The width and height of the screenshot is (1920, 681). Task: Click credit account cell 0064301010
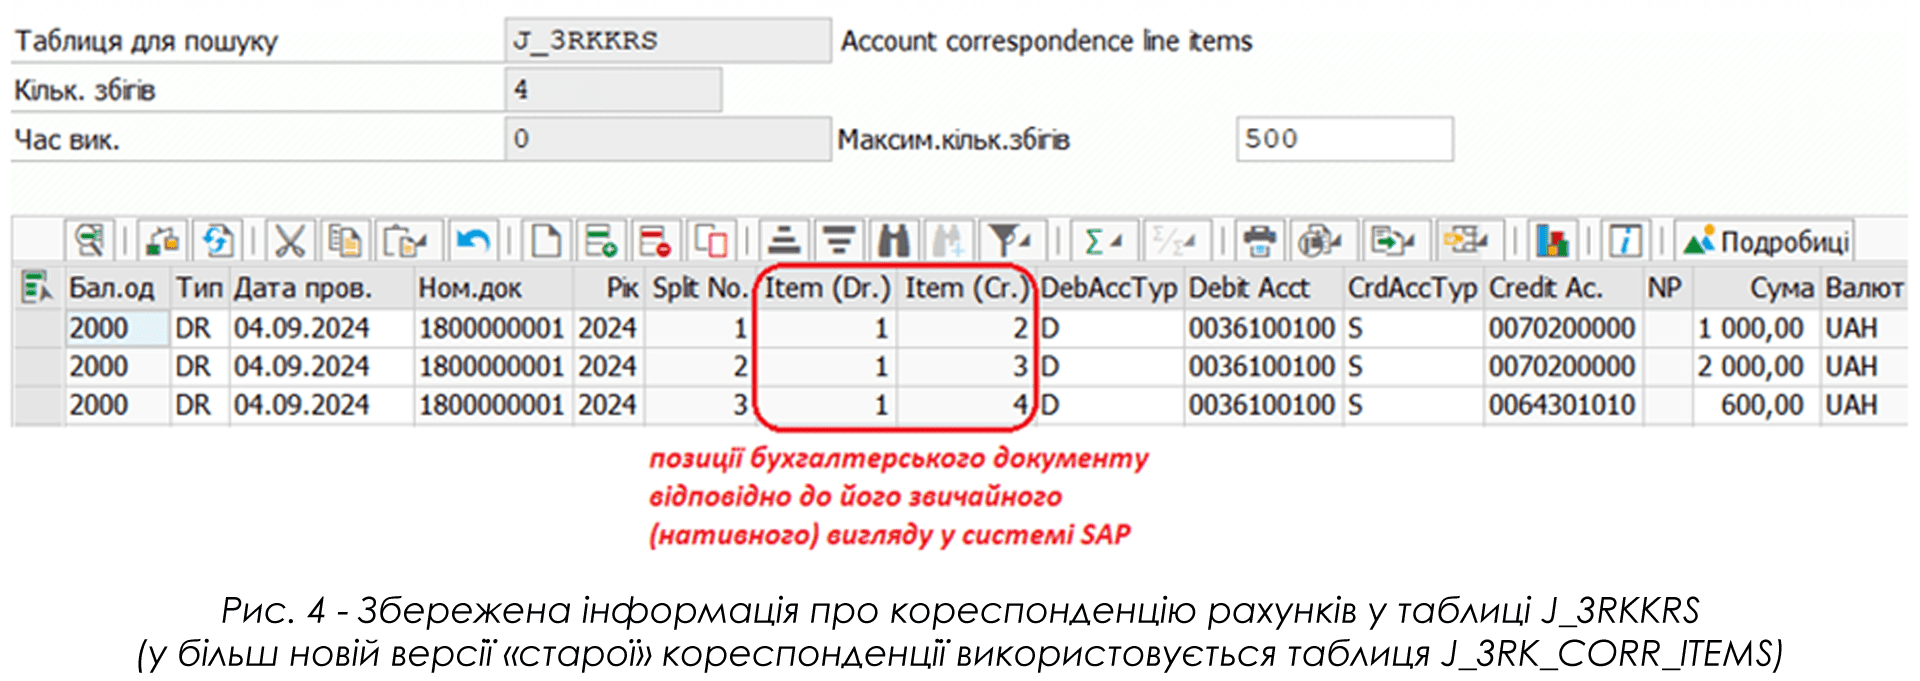1562,405
